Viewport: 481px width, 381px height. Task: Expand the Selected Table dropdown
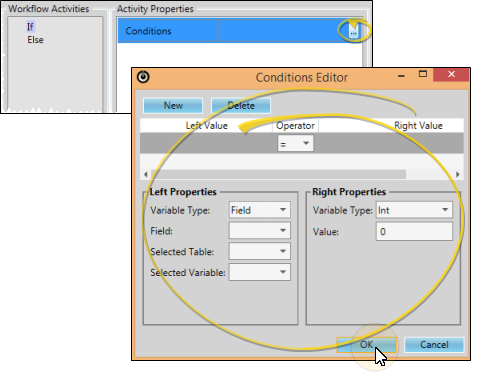point(260,251)
